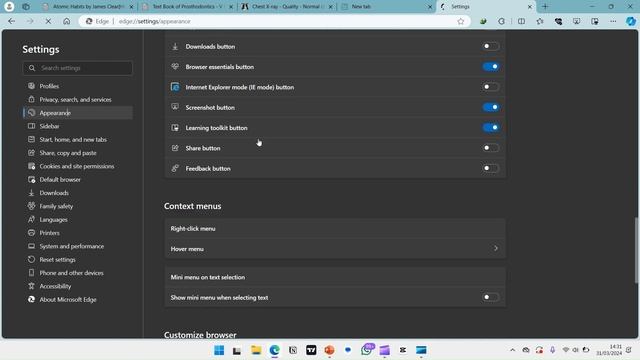
Task: Click the Default browser icon
Action: (x=31, y=180)
